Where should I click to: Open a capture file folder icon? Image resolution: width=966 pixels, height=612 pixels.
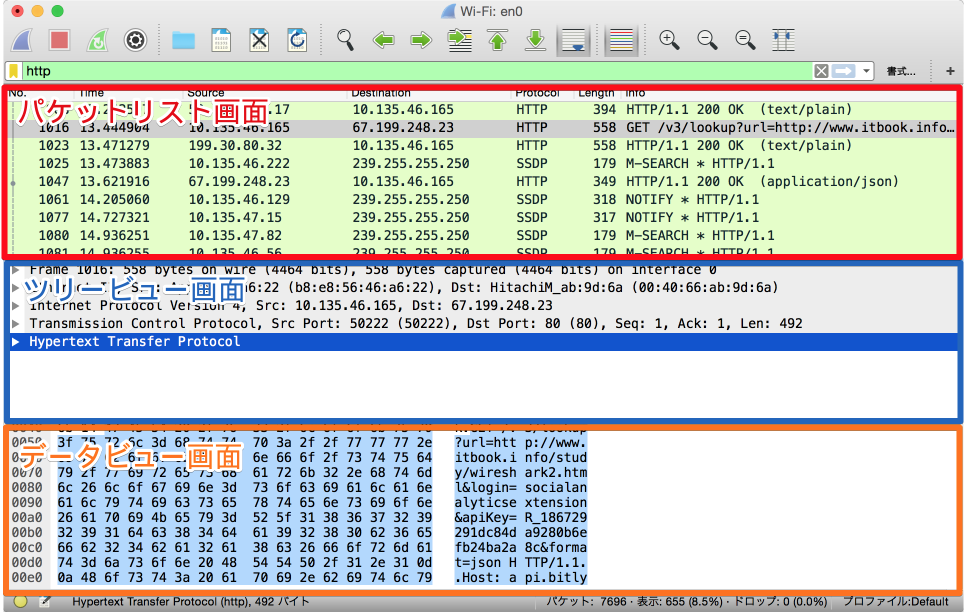184,41
